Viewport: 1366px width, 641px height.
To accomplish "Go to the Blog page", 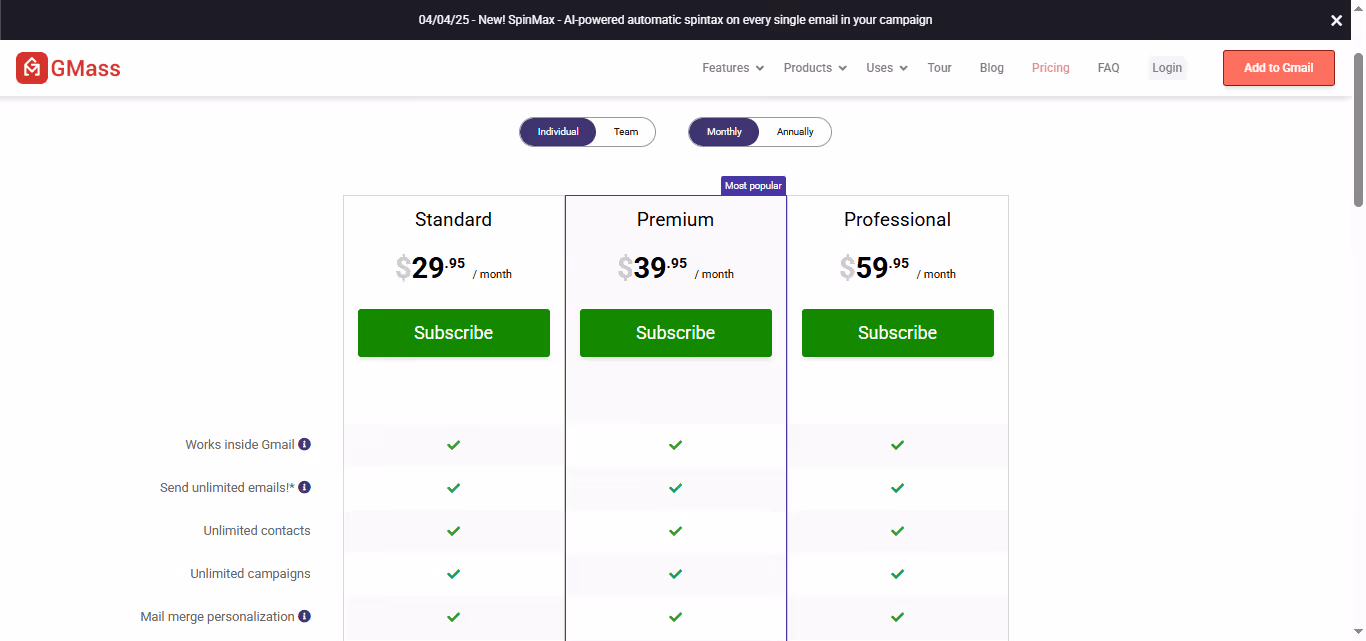I will pyautogui.click(x=992, y=68).
